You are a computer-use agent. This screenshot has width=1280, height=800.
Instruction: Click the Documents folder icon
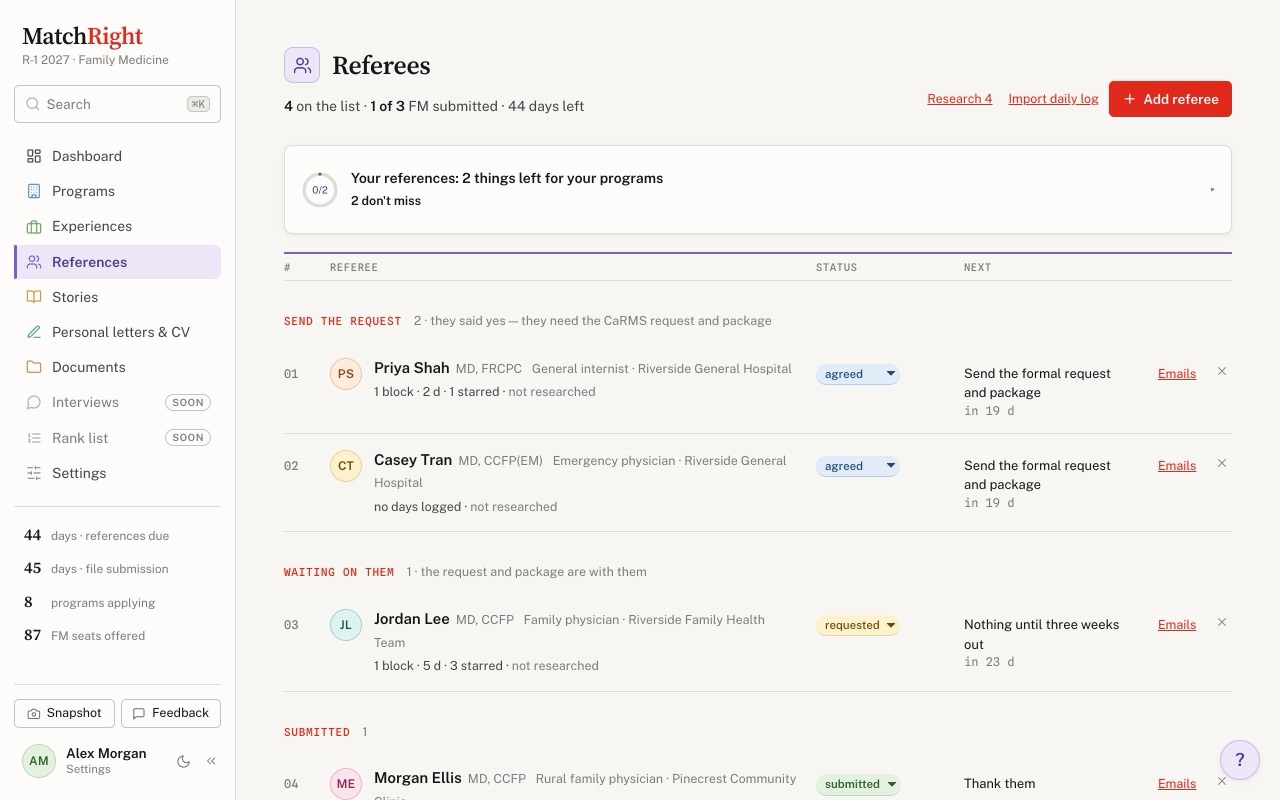tap(34, 367)
